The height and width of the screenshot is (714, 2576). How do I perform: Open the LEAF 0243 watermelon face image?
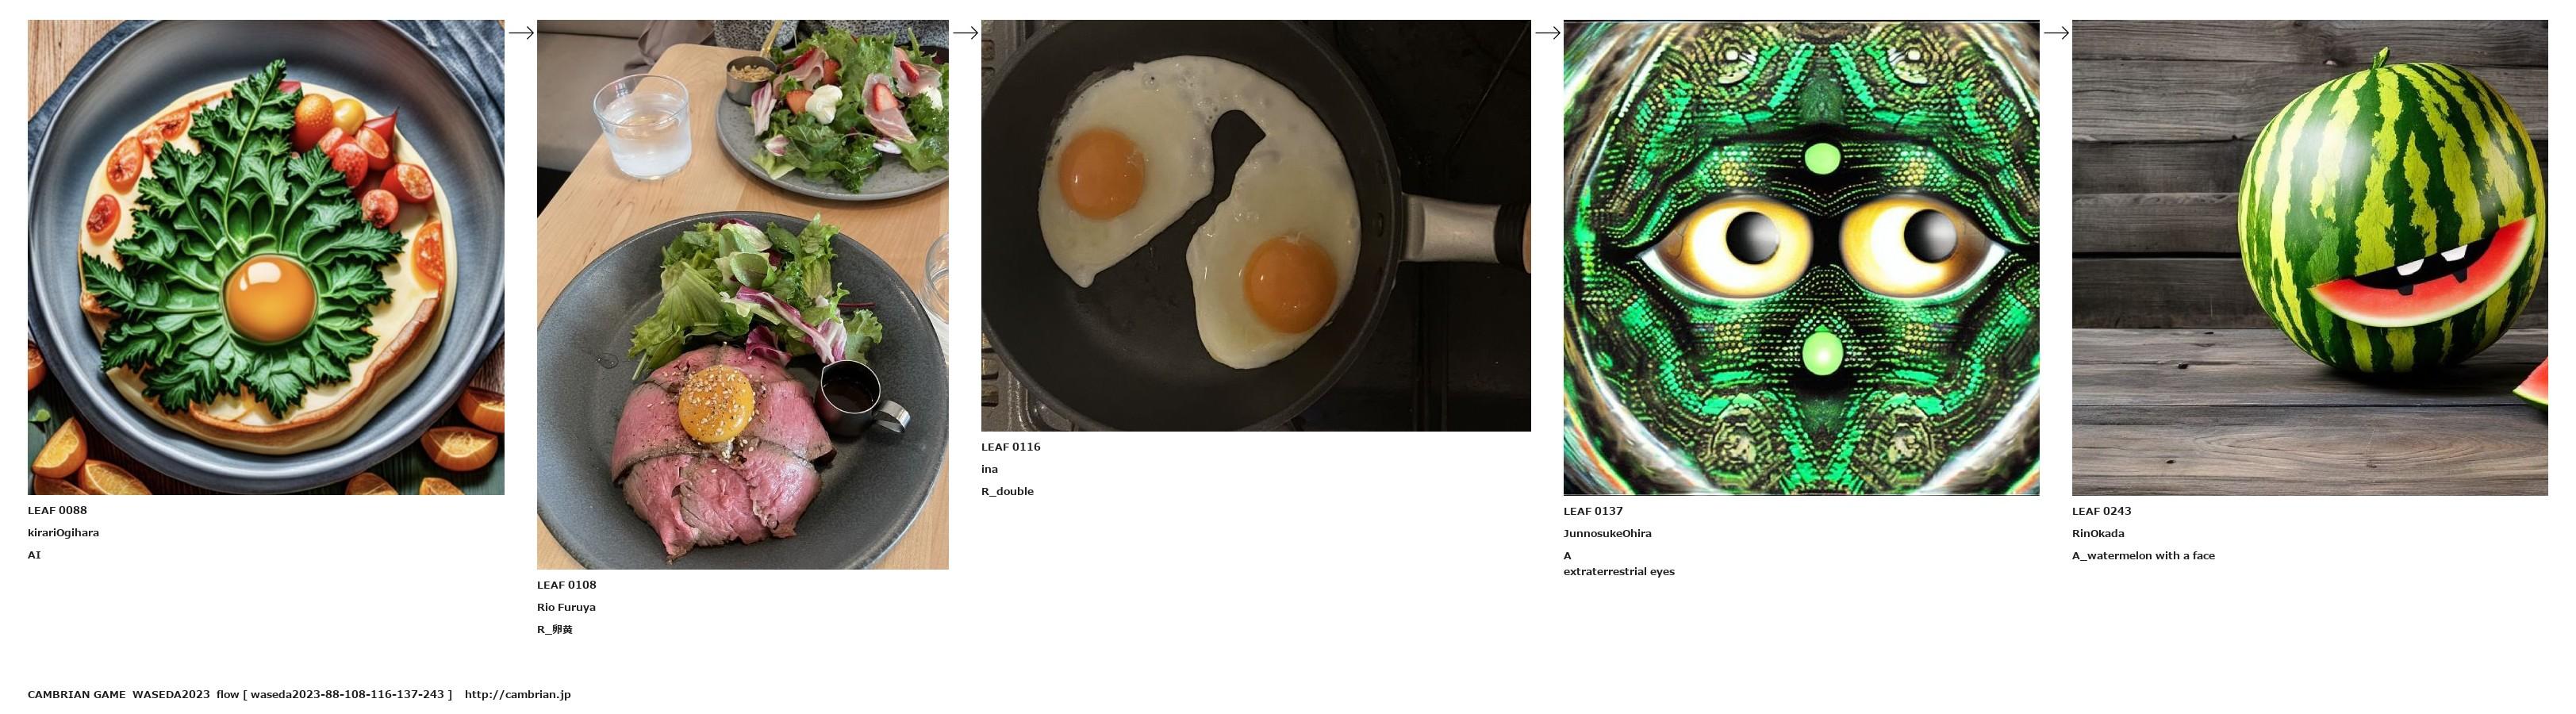2310,258
